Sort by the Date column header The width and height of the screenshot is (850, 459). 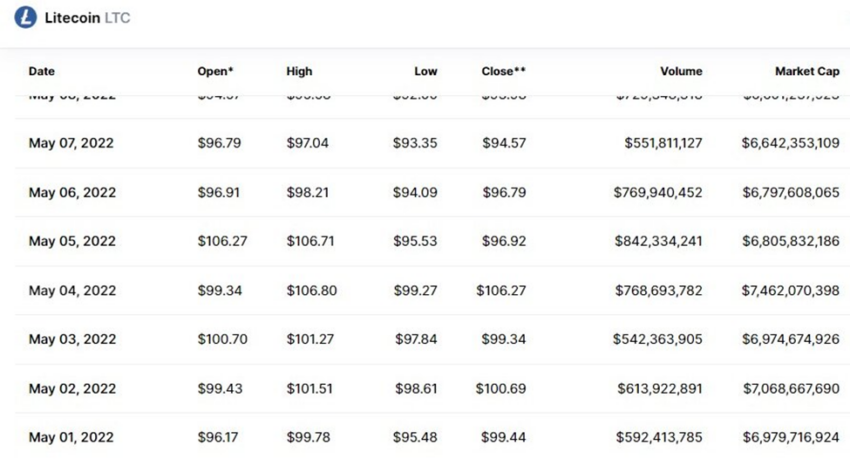(x=42, y=71)
